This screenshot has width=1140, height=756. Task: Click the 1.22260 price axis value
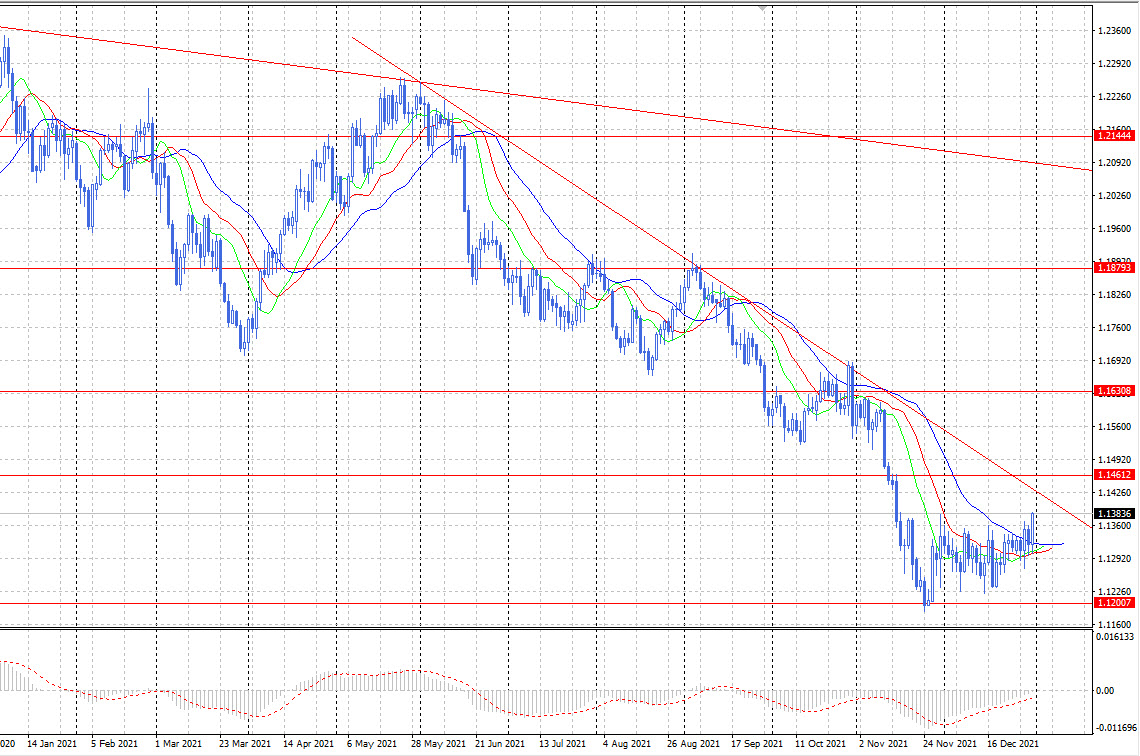click(1114, 97)
